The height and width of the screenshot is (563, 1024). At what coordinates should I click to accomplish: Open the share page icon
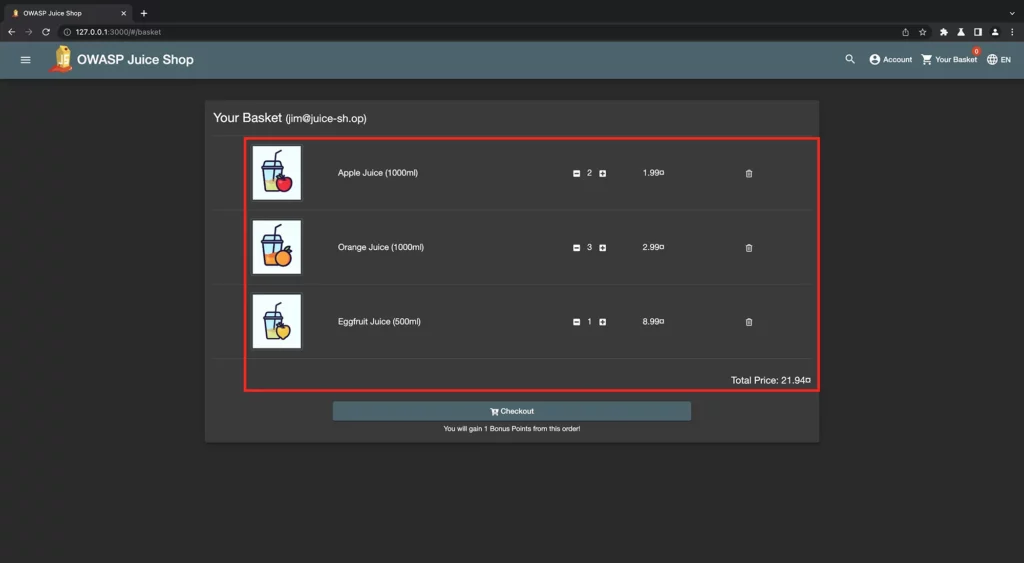(x=905, y=32)
